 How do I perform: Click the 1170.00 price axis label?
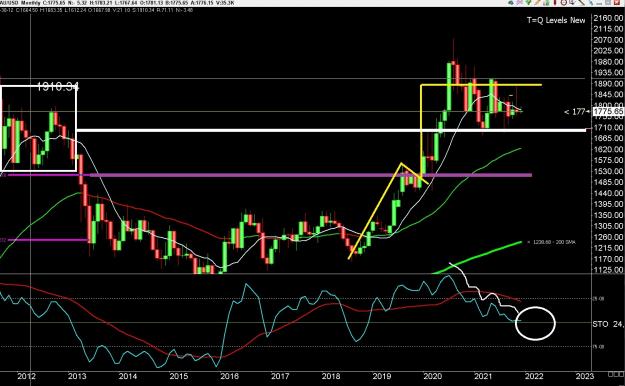(x=608, y=259)
